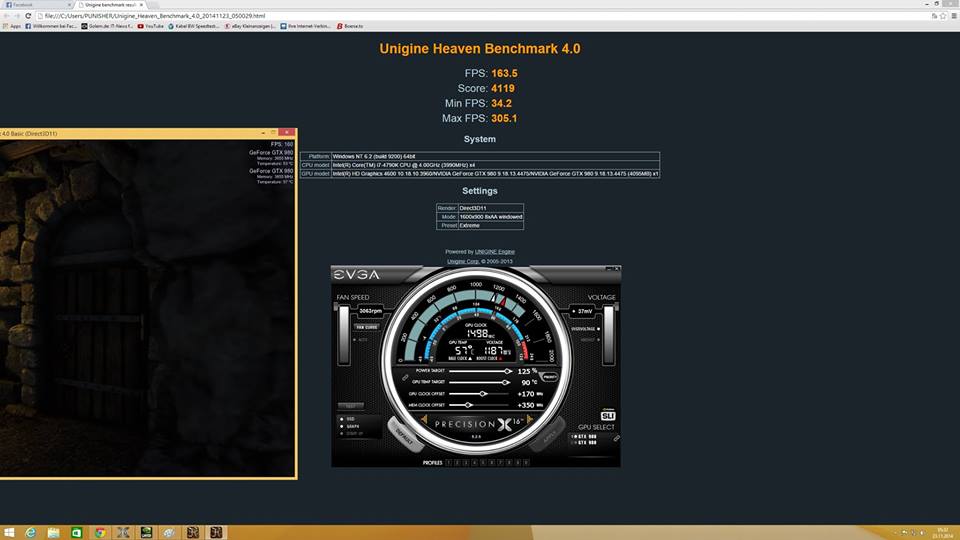Toggle the Overvoltage option

(585, 329)
